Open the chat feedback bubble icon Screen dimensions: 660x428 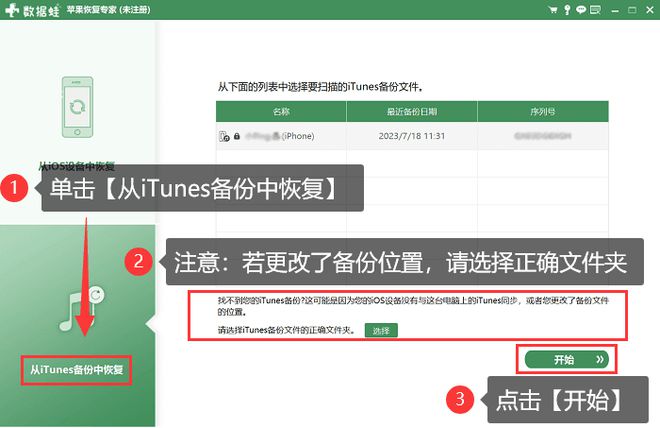click(x=581, y=10)
